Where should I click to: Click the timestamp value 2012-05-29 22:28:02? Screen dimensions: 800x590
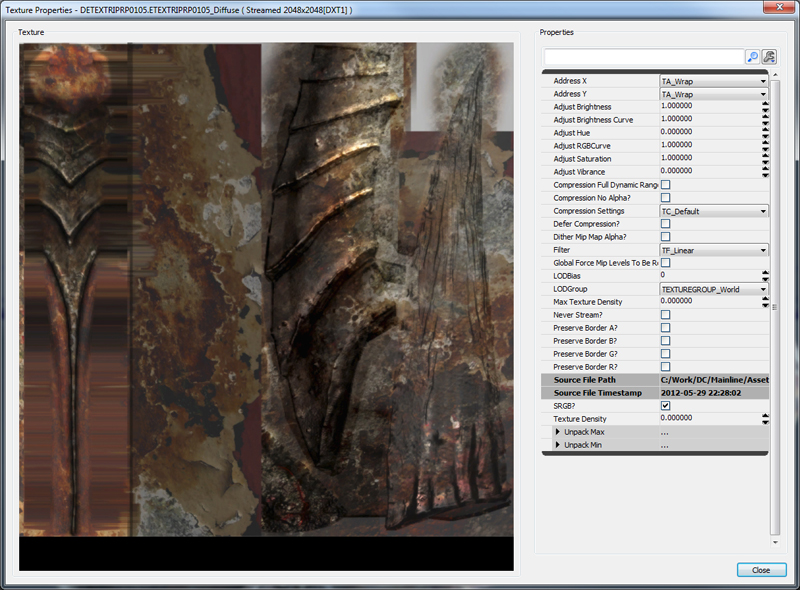click(701, 393)
